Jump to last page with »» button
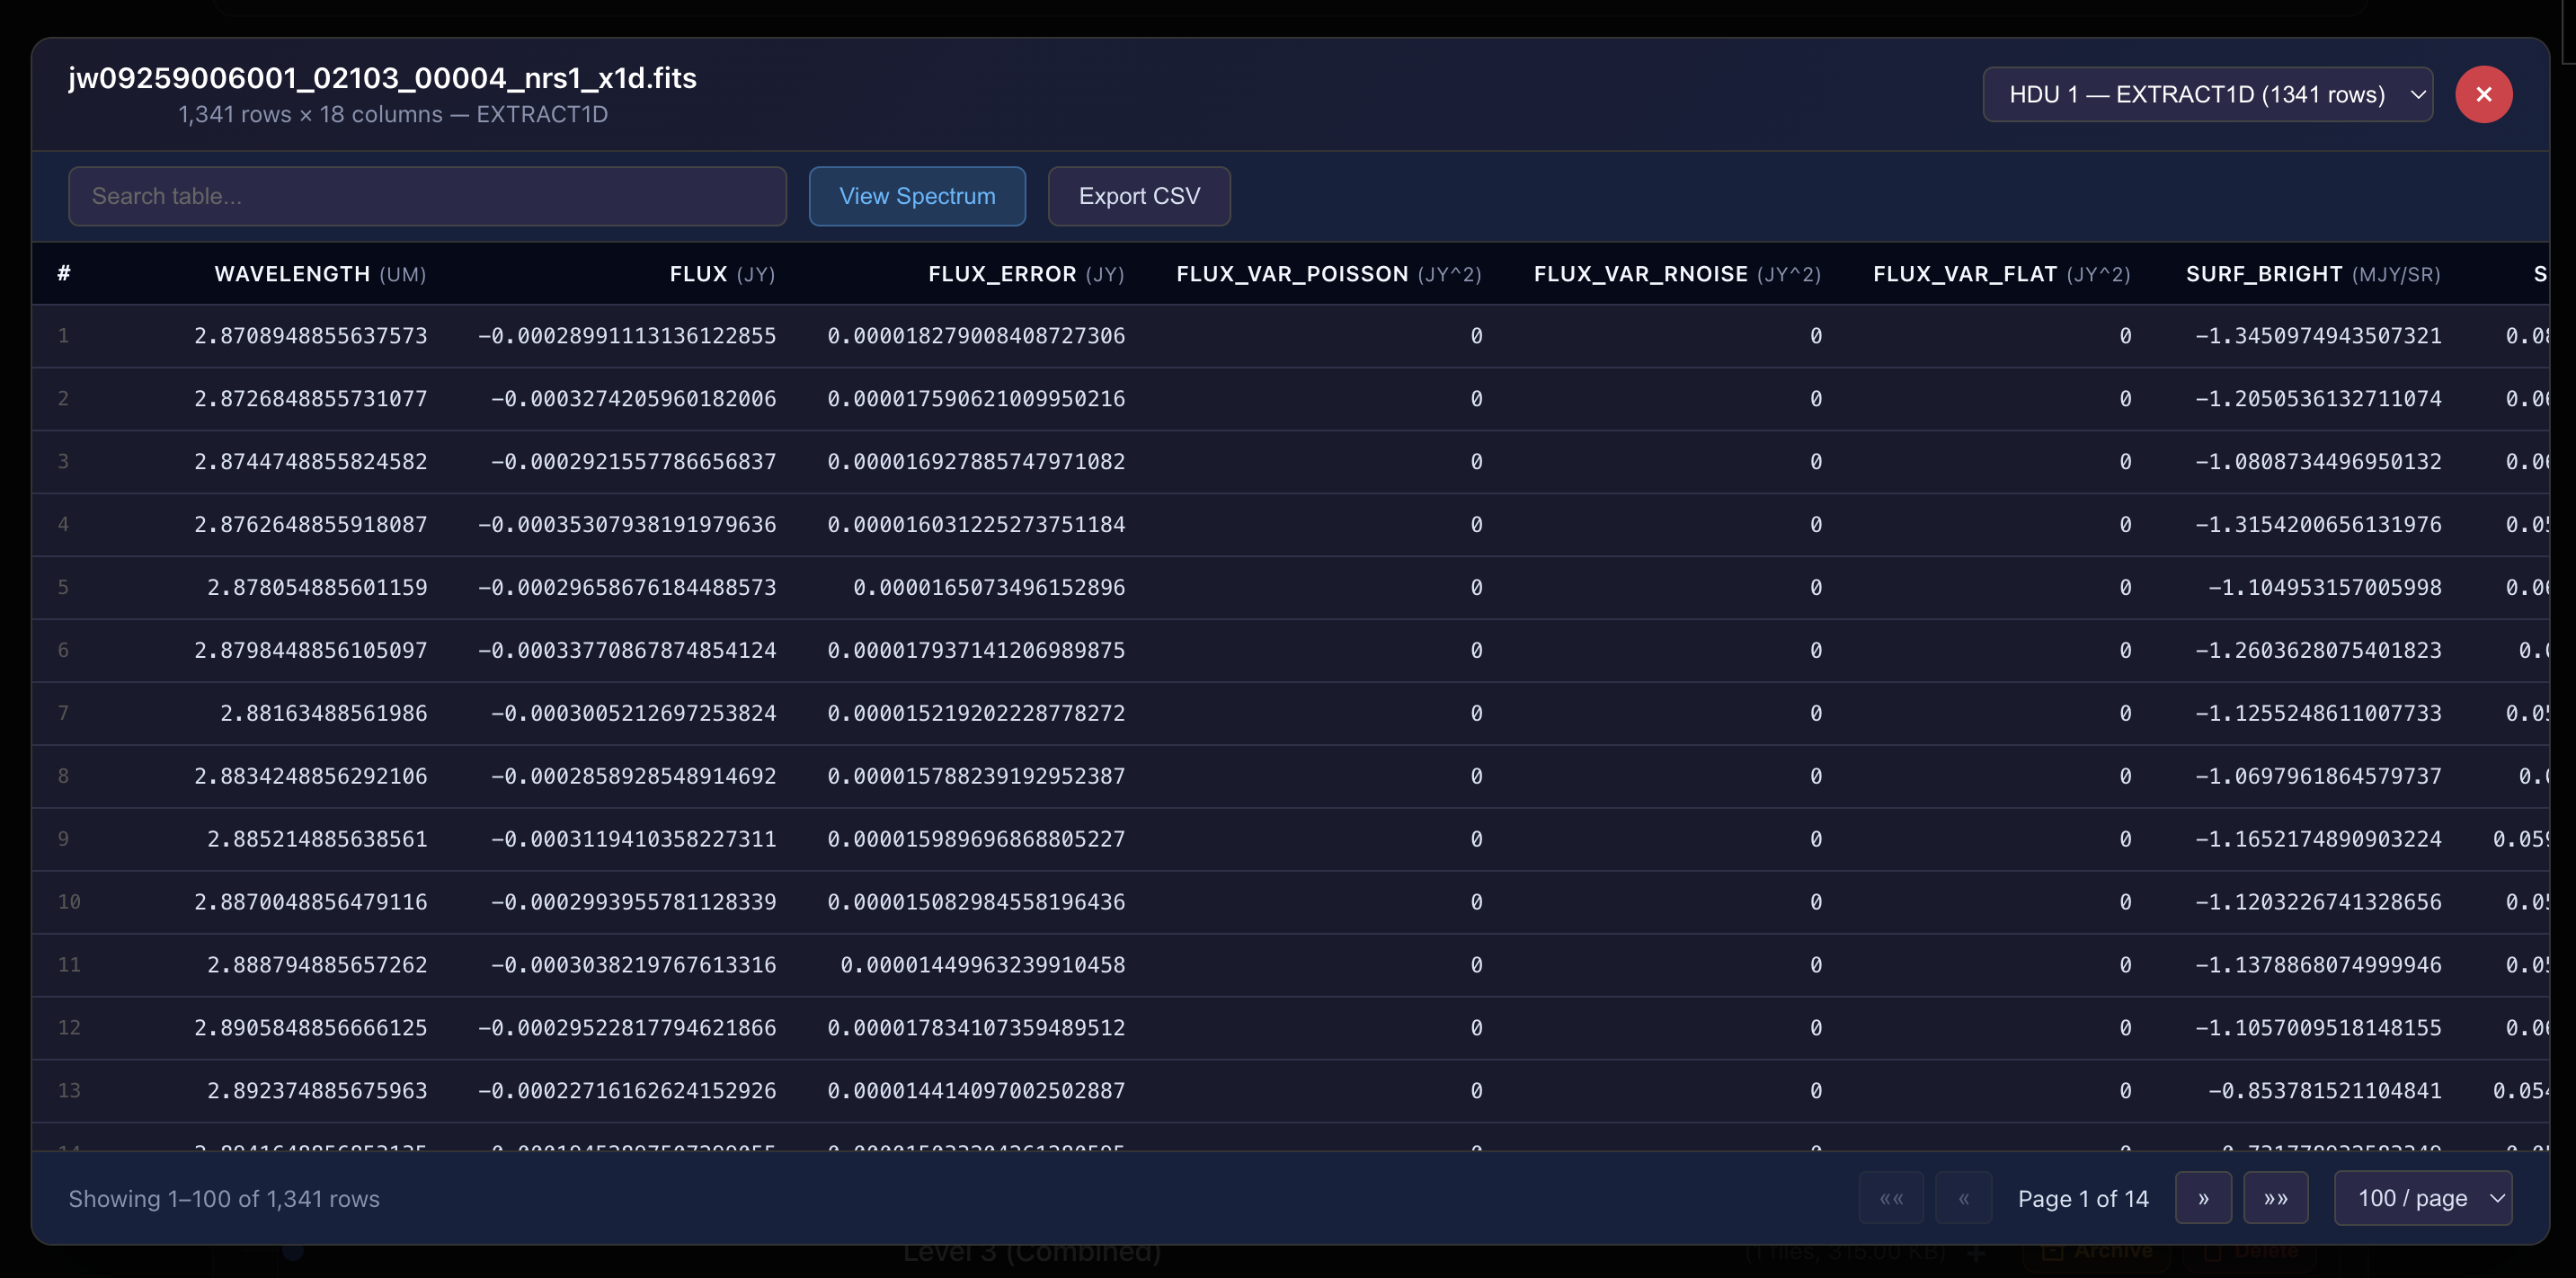The width and height of the screenshot is (2576, 1278). tap(2276, 1198)
